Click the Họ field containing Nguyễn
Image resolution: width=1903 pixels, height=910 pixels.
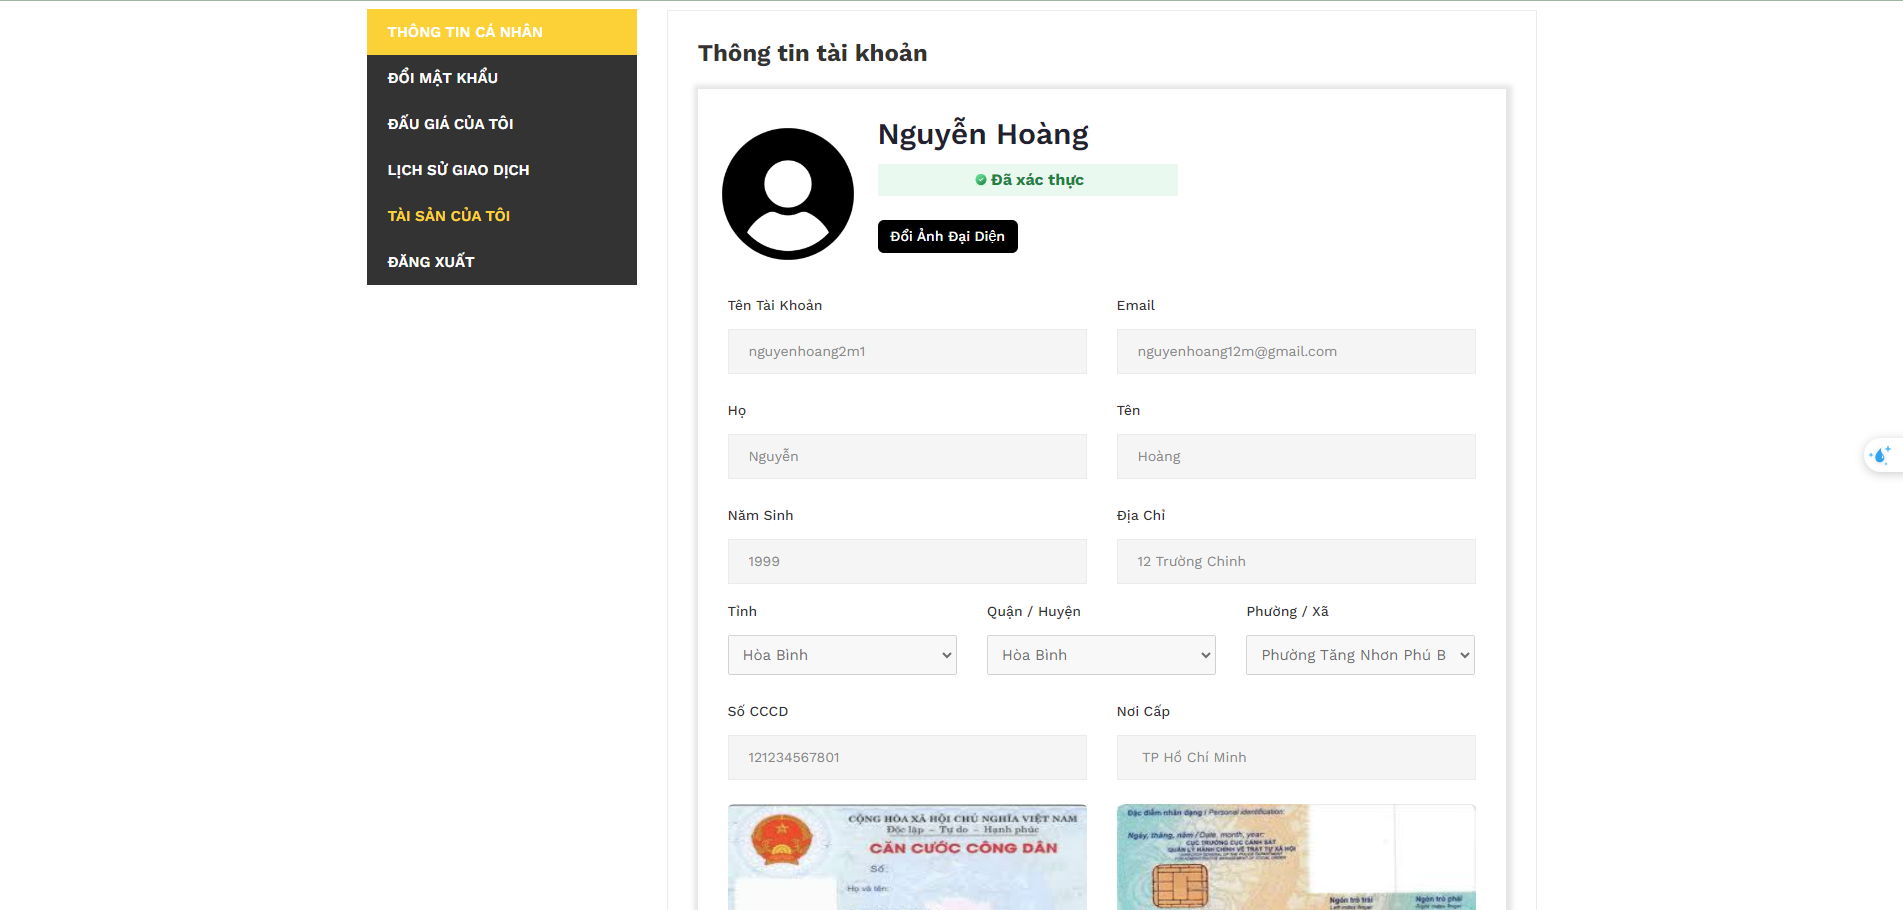[907, 457]
